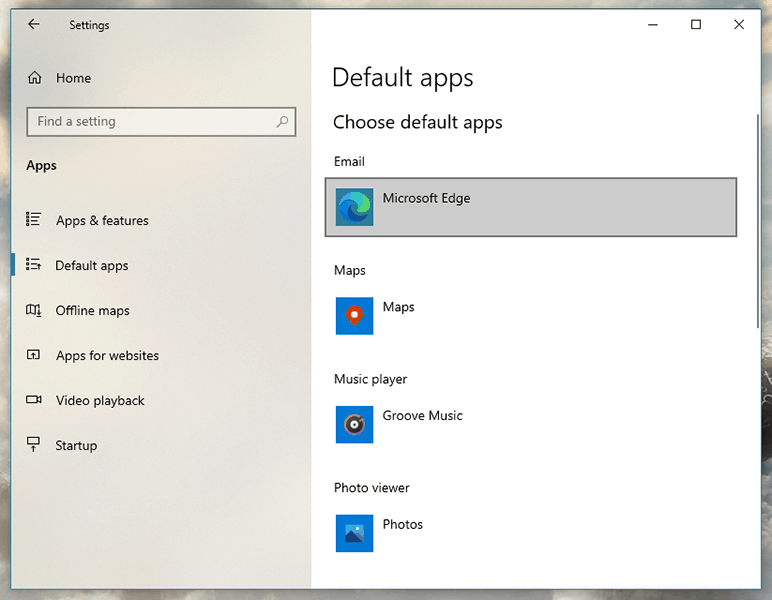Click the Microsoft Edge app icon
Image resolution: width=772 pixels, height=600 pixels.
point(354,207)
